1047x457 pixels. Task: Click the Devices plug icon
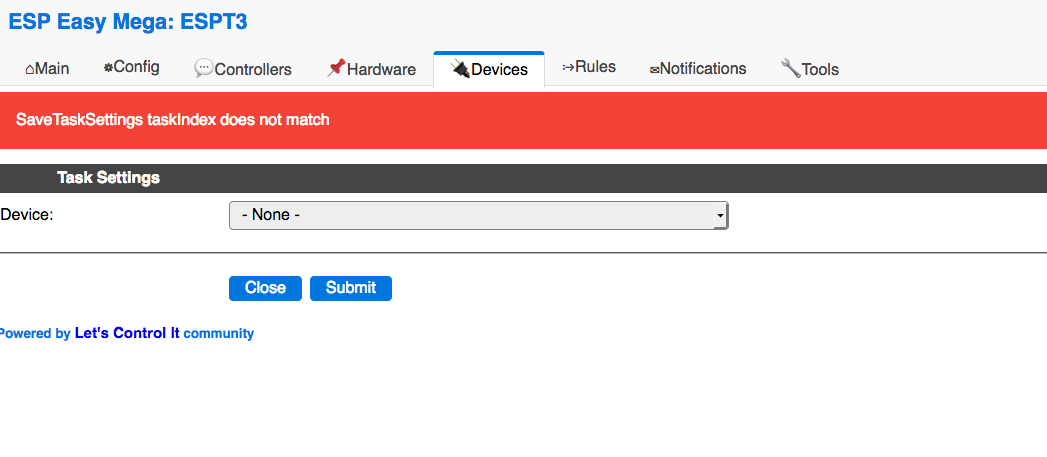[x=460, y=68]
